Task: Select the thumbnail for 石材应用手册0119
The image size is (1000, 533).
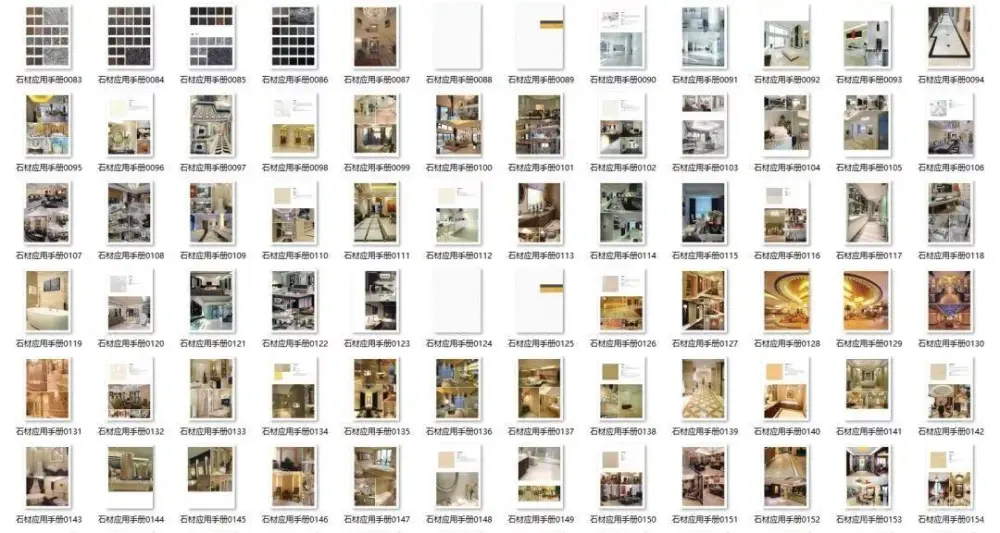Action: tap(47, 300)
